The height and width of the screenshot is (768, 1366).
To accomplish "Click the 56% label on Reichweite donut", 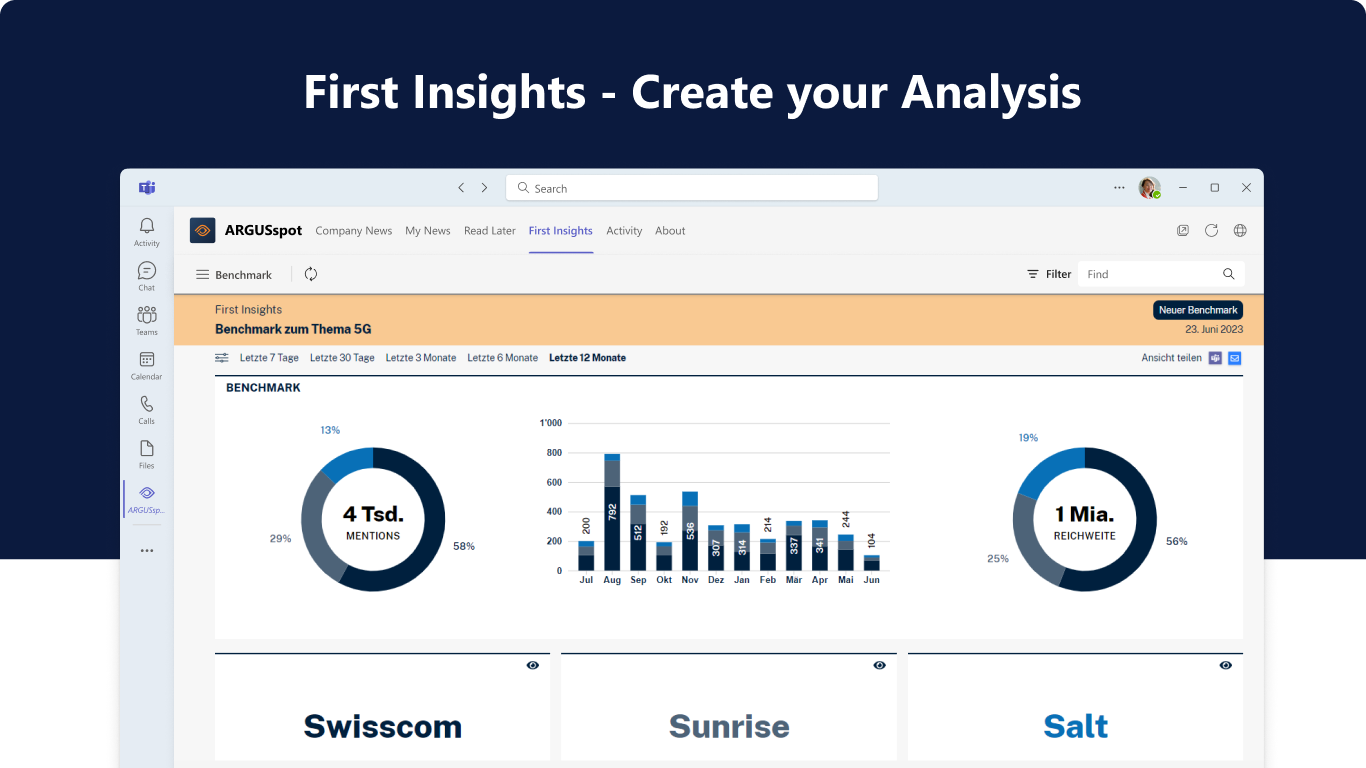I will 1177,541.
